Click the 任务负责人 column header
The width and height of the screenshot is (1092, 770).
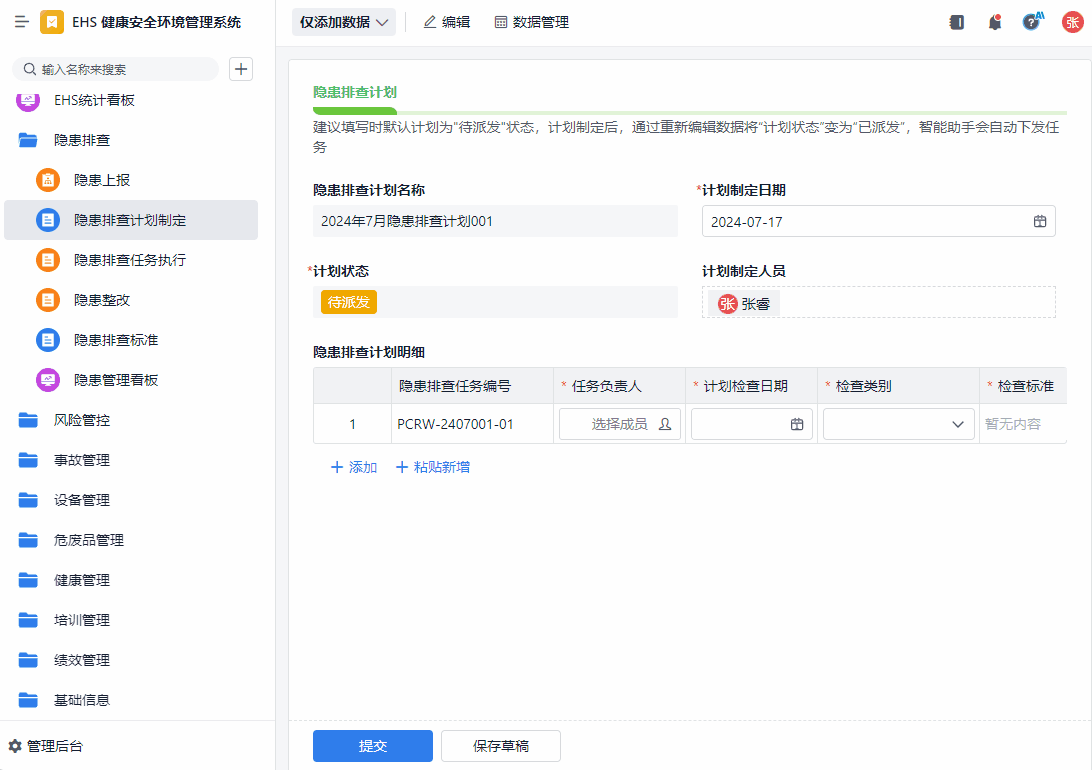[x=620, y=386]
